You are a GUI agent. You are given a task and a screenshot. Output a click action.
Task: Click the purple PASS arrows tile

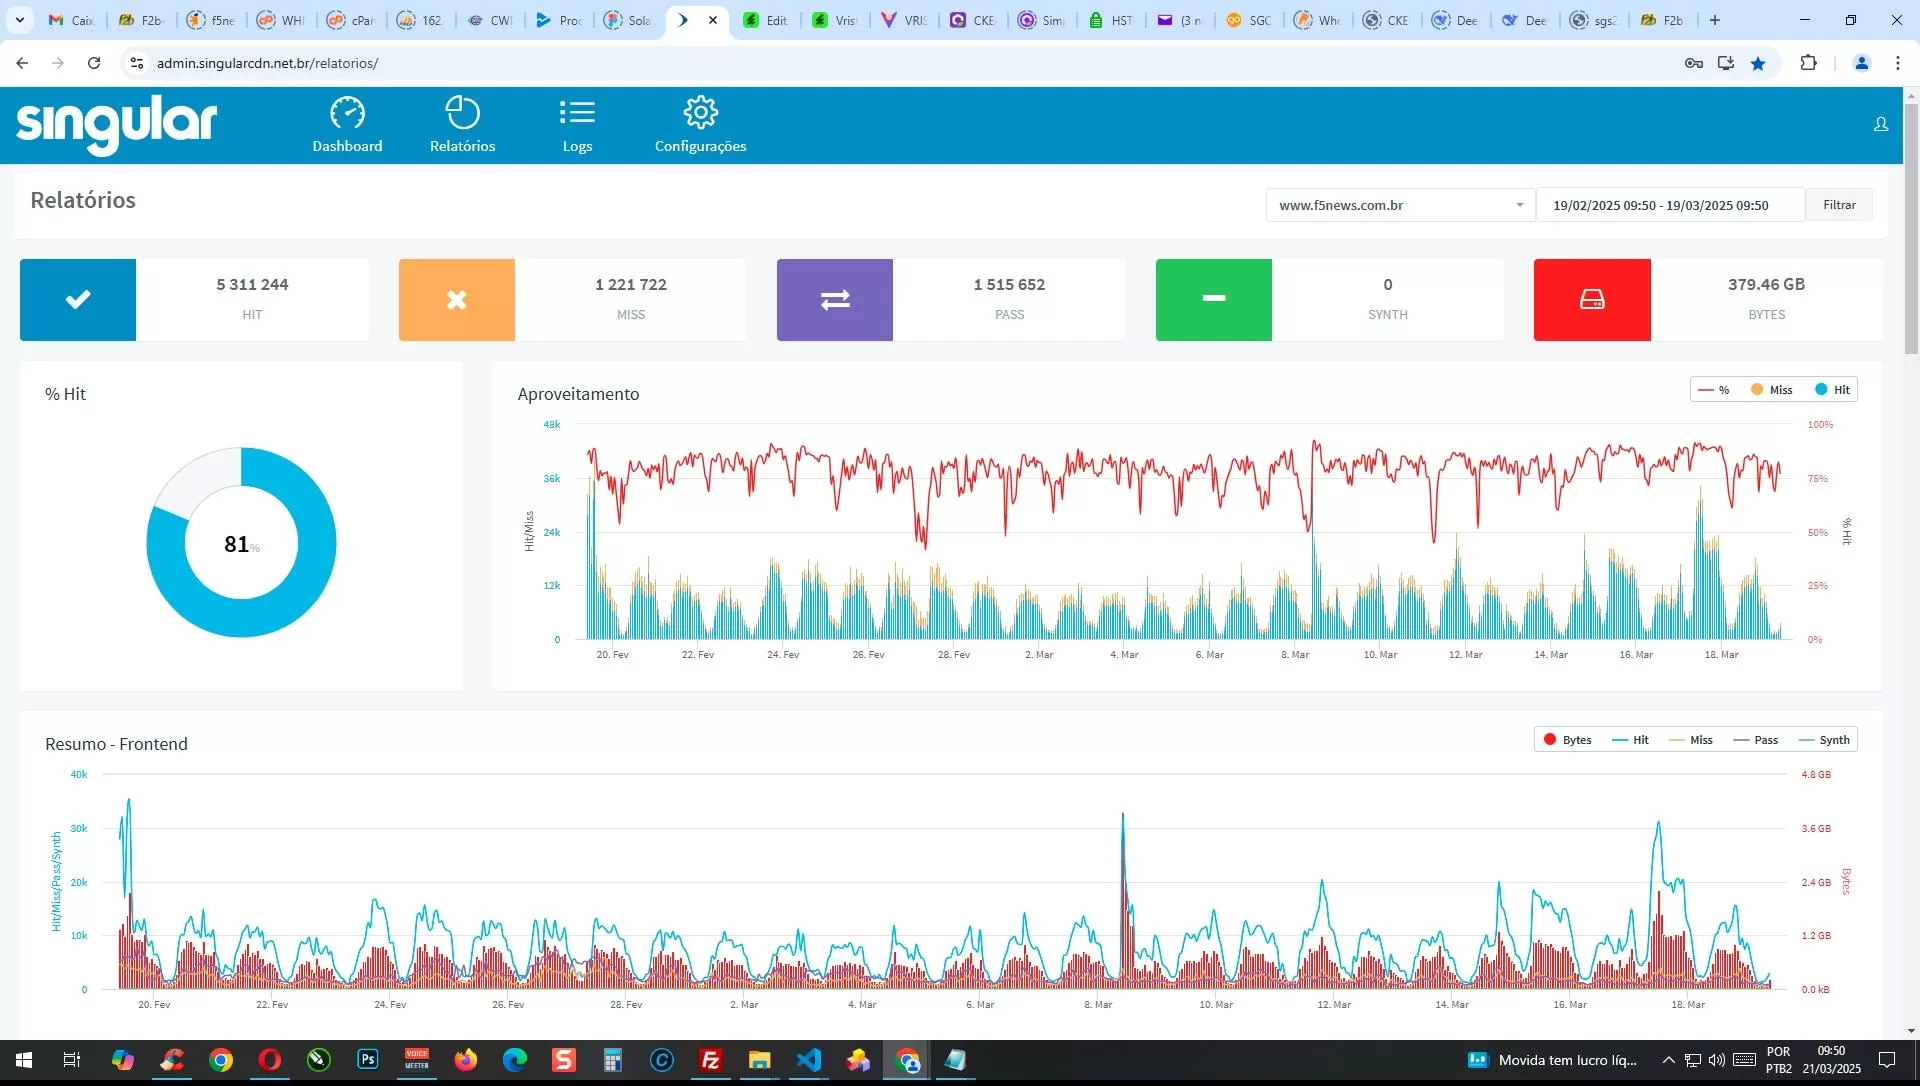coord(835,300)
